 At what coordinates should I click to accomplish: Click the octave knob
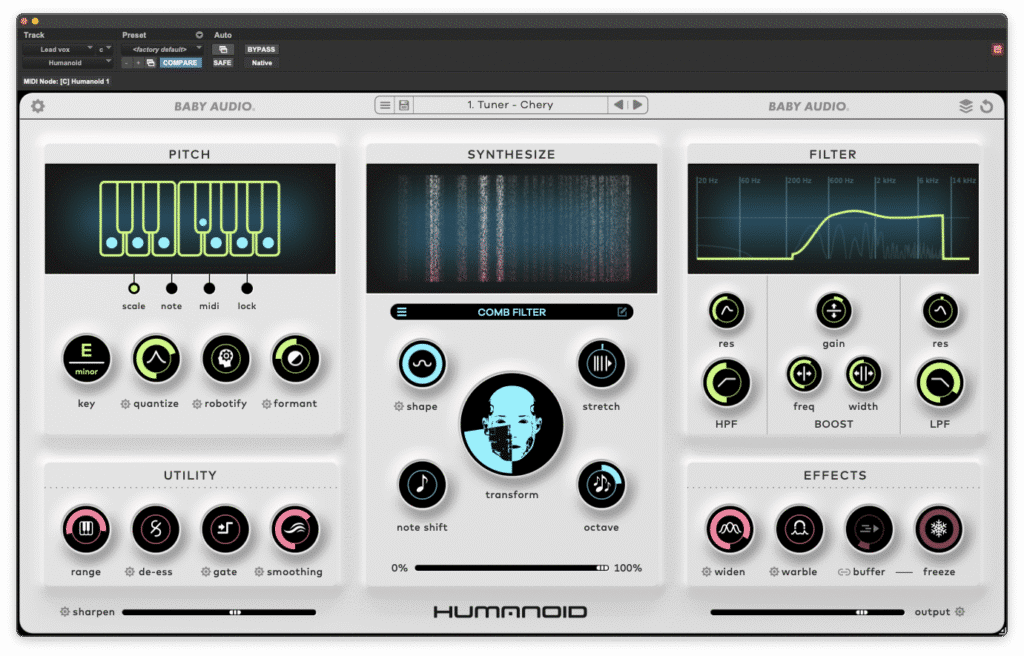pos(601,485)
